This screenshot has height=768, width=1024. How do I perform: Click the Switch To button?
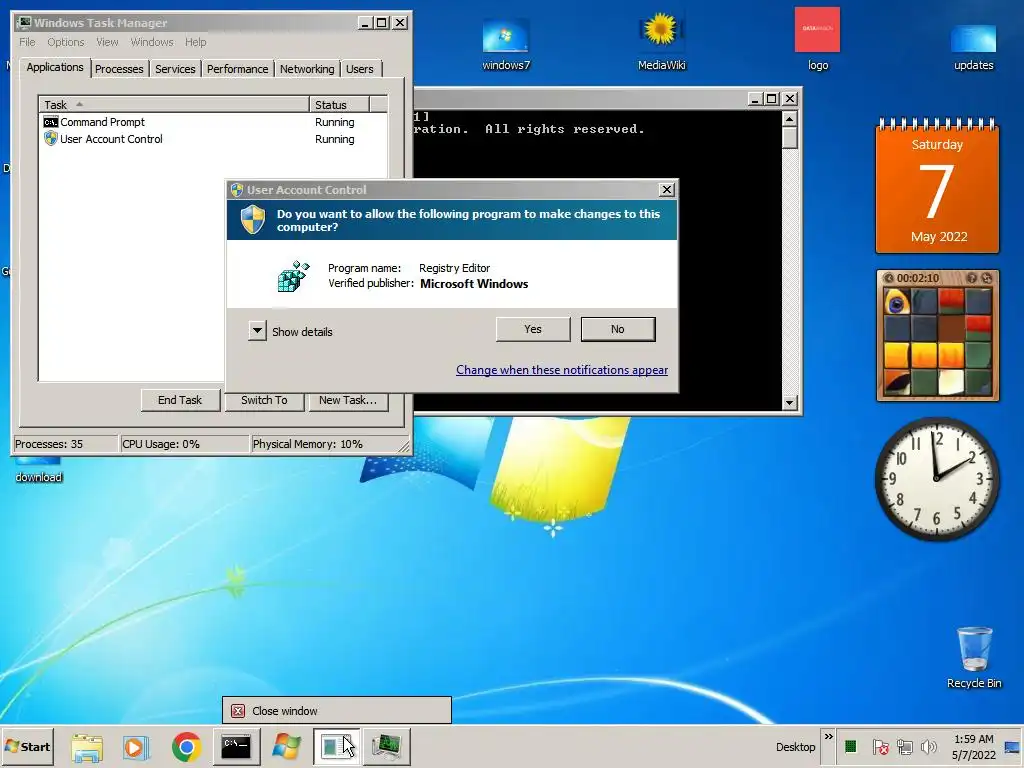coord(264,400)
